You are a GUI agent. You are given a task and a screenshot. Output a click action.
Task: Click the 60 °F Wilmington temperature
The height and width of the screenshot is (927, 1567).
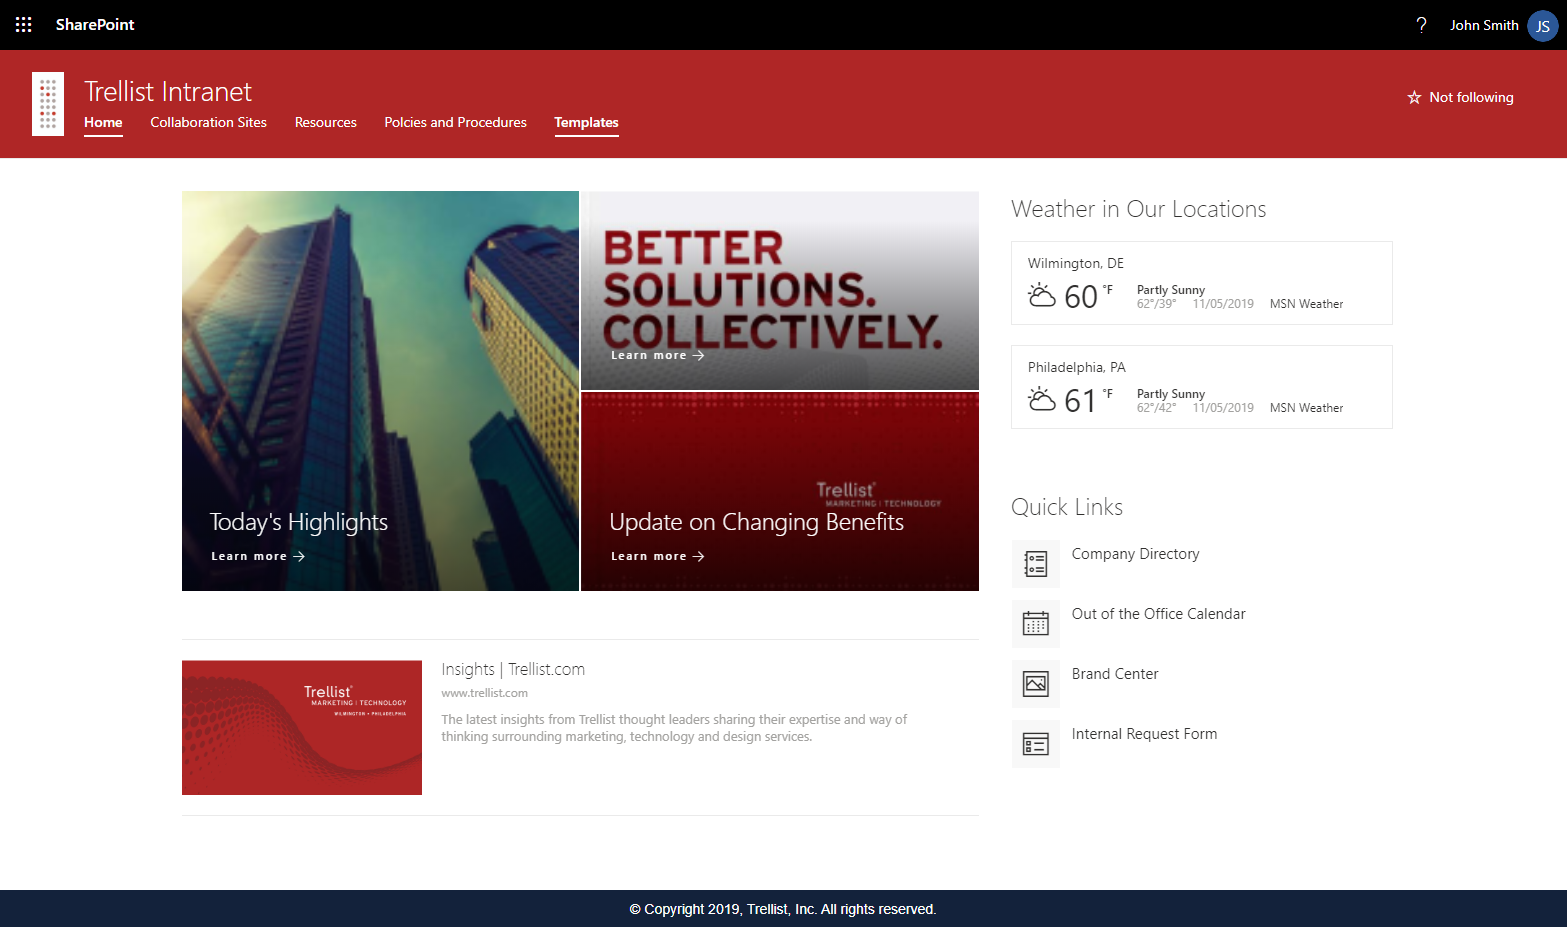pyautogui.click(x=1088, y=296)
